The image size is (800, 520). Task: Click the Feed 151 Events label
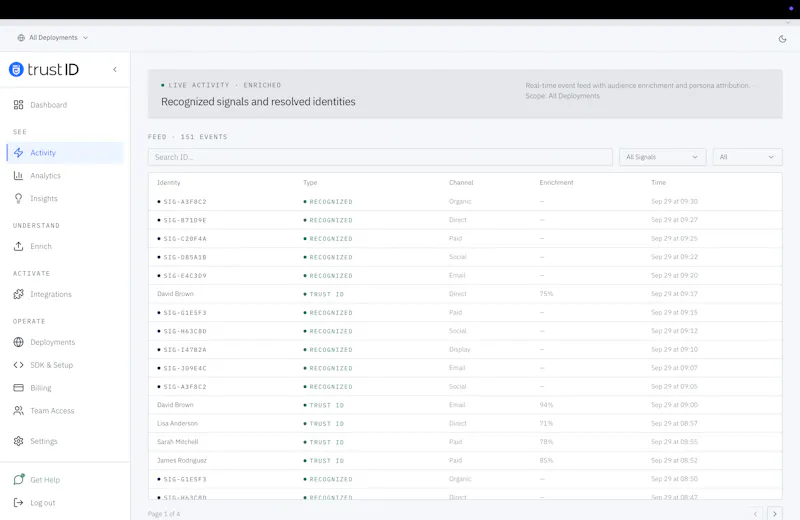coord(188,137)
